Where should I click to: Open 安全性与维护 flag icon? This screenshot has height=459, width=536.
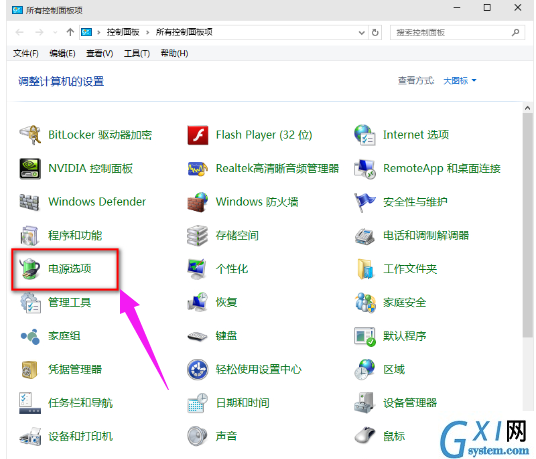(x=364, y=202)
